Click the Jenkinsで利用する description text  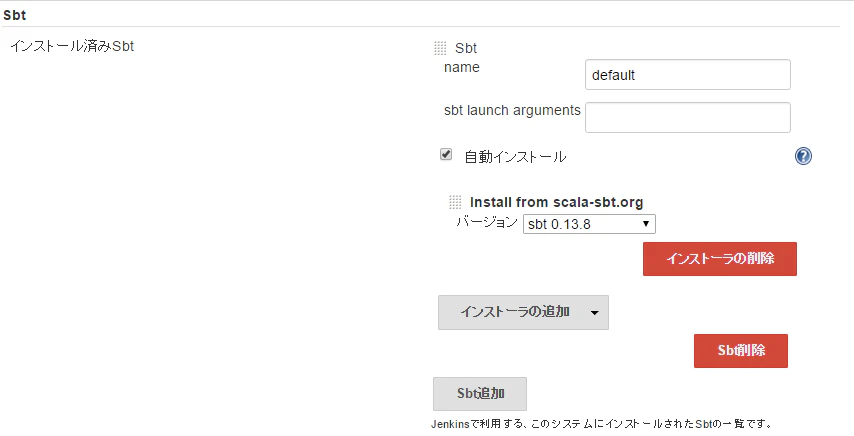click(x=601, y=424)
